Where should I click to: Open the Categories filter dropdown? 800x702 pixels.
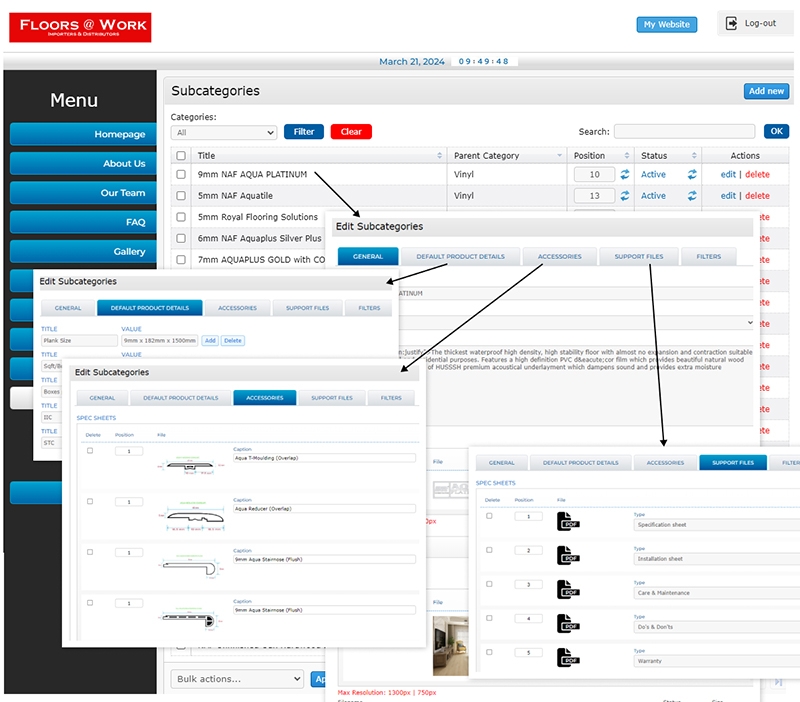point(224,132)
